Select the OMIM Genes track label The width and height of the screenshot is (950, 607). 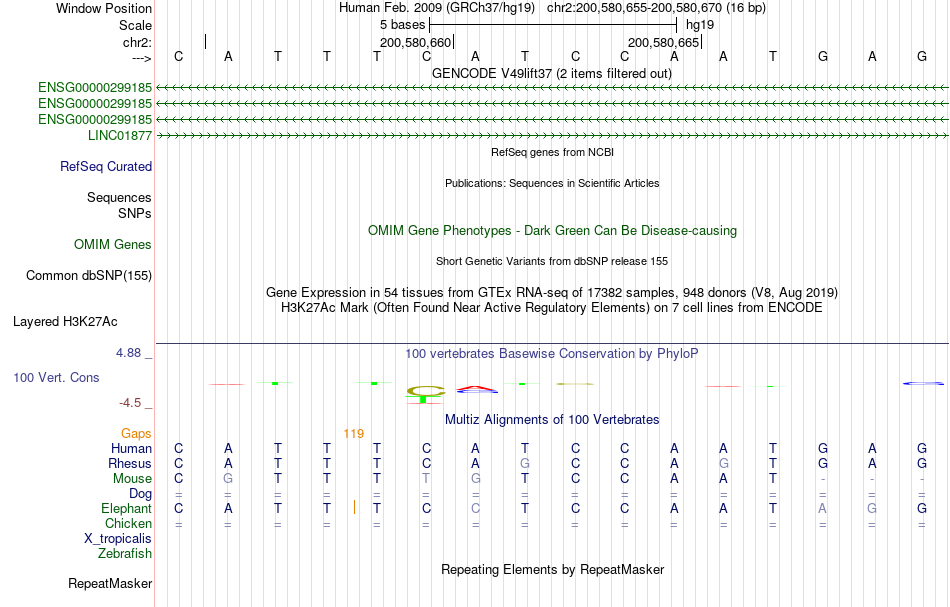point(113,245)
